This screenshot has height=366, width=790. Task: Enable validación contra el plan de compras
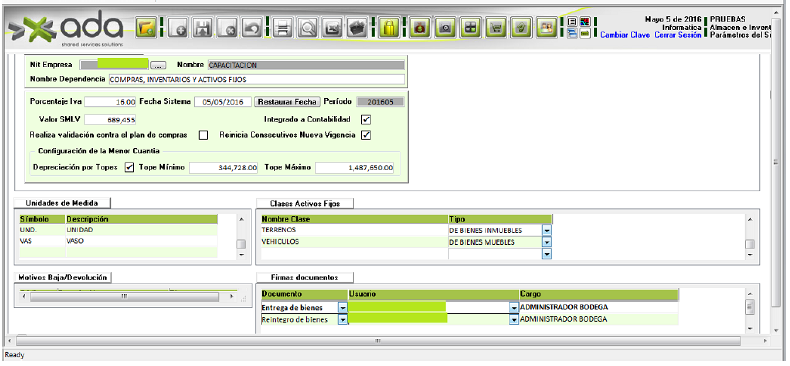203,135
